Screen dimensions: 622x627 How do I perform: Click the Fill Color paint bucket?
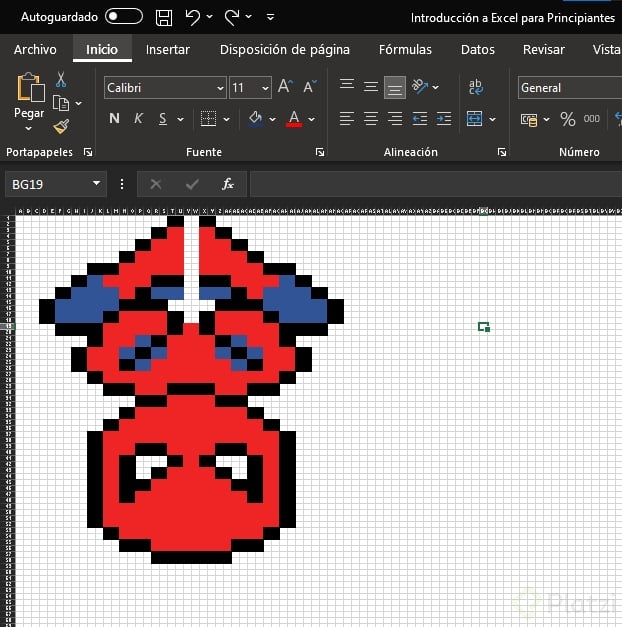coord(255,119)
